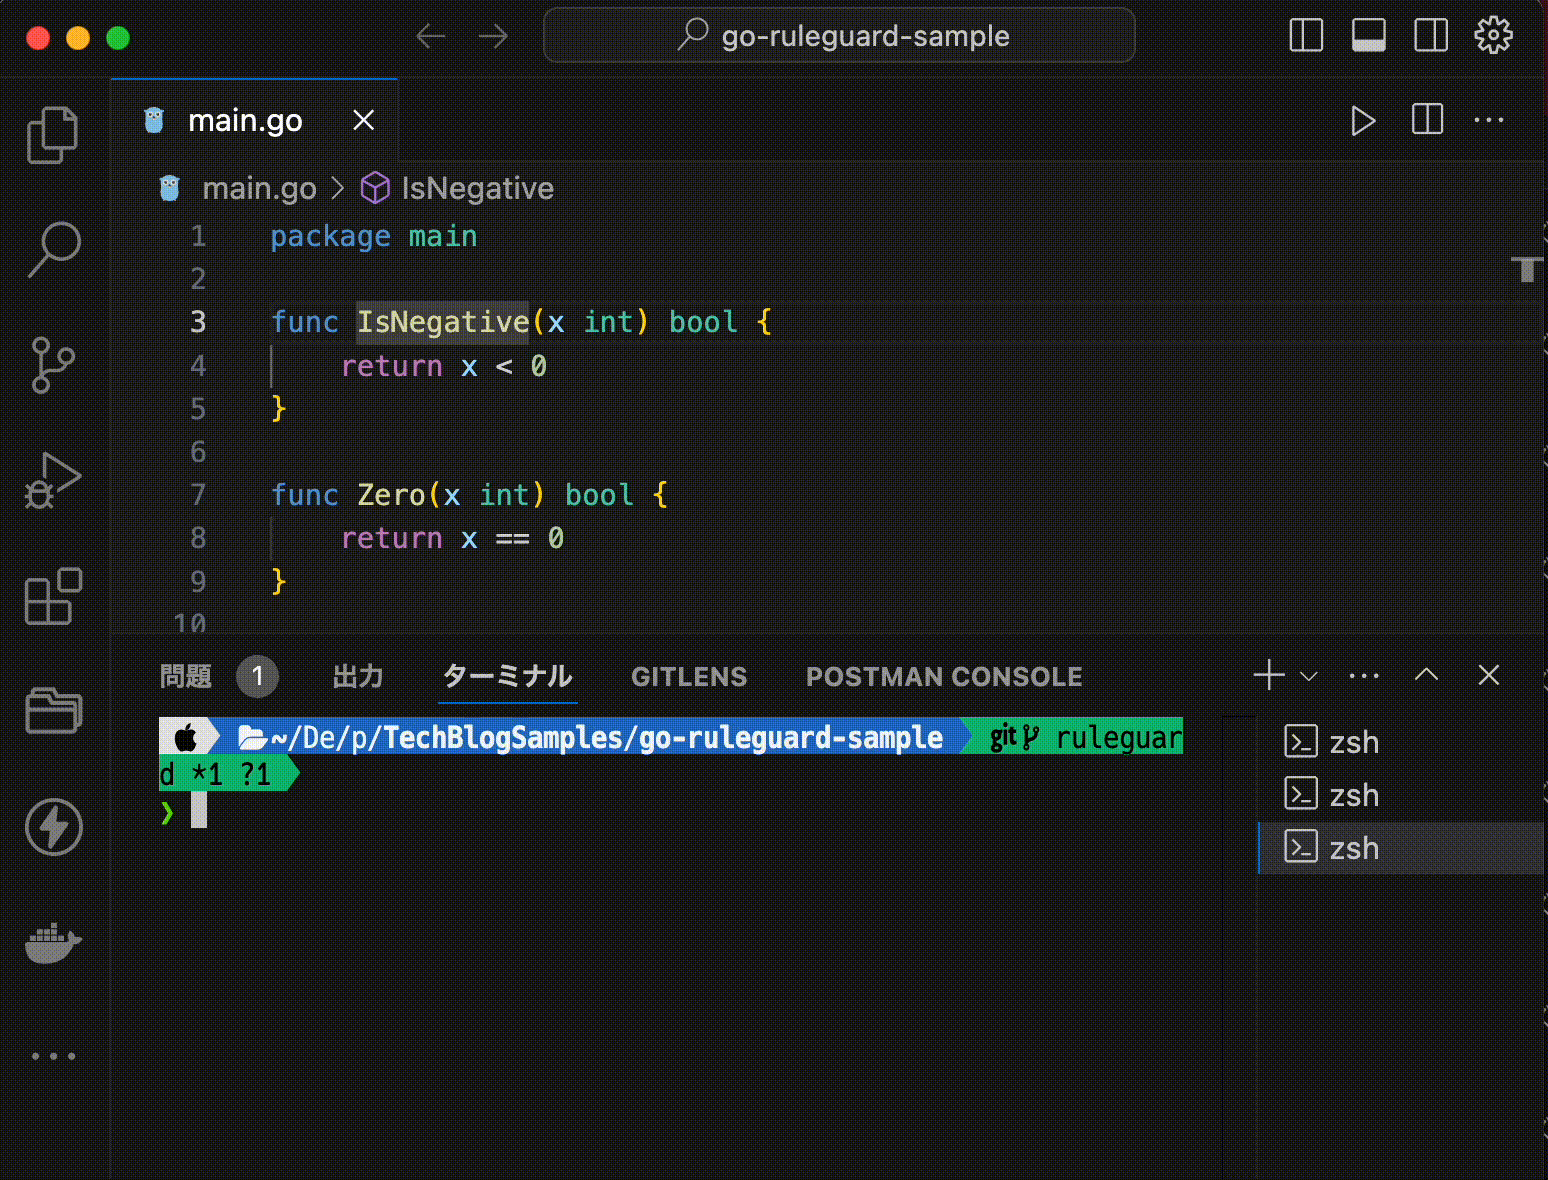Switch to the 出力 panel tab
The height and width of the screenshot is (1180, 1548).
[358, 677]
